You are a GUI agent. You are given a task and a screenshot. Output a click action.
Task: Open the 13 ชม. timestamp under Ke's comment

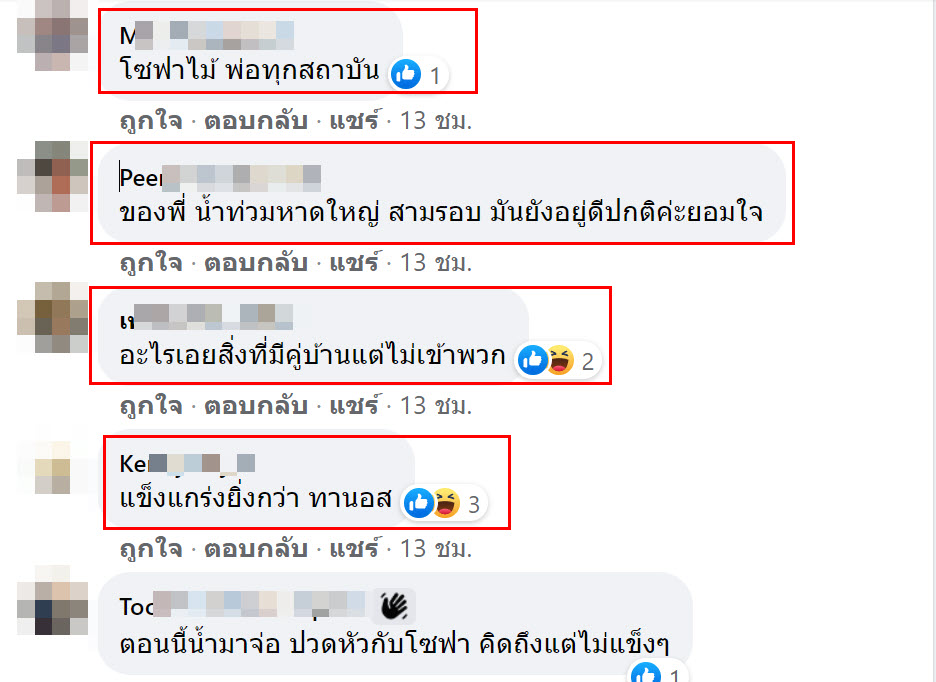pos(436,549)
